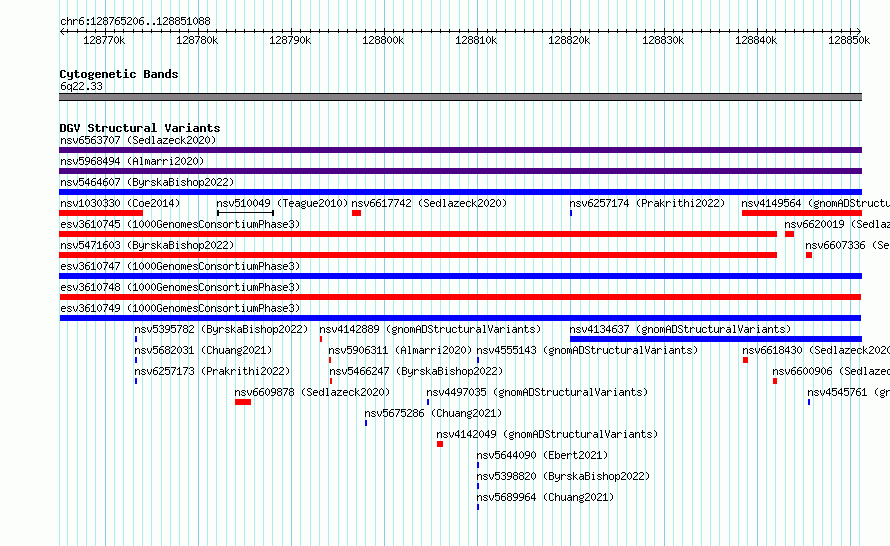890x546 pixels.
Task: Click the esv3610749 (1000GenomesConsortiumPhase3) label
Action: (x=180, y=308)
